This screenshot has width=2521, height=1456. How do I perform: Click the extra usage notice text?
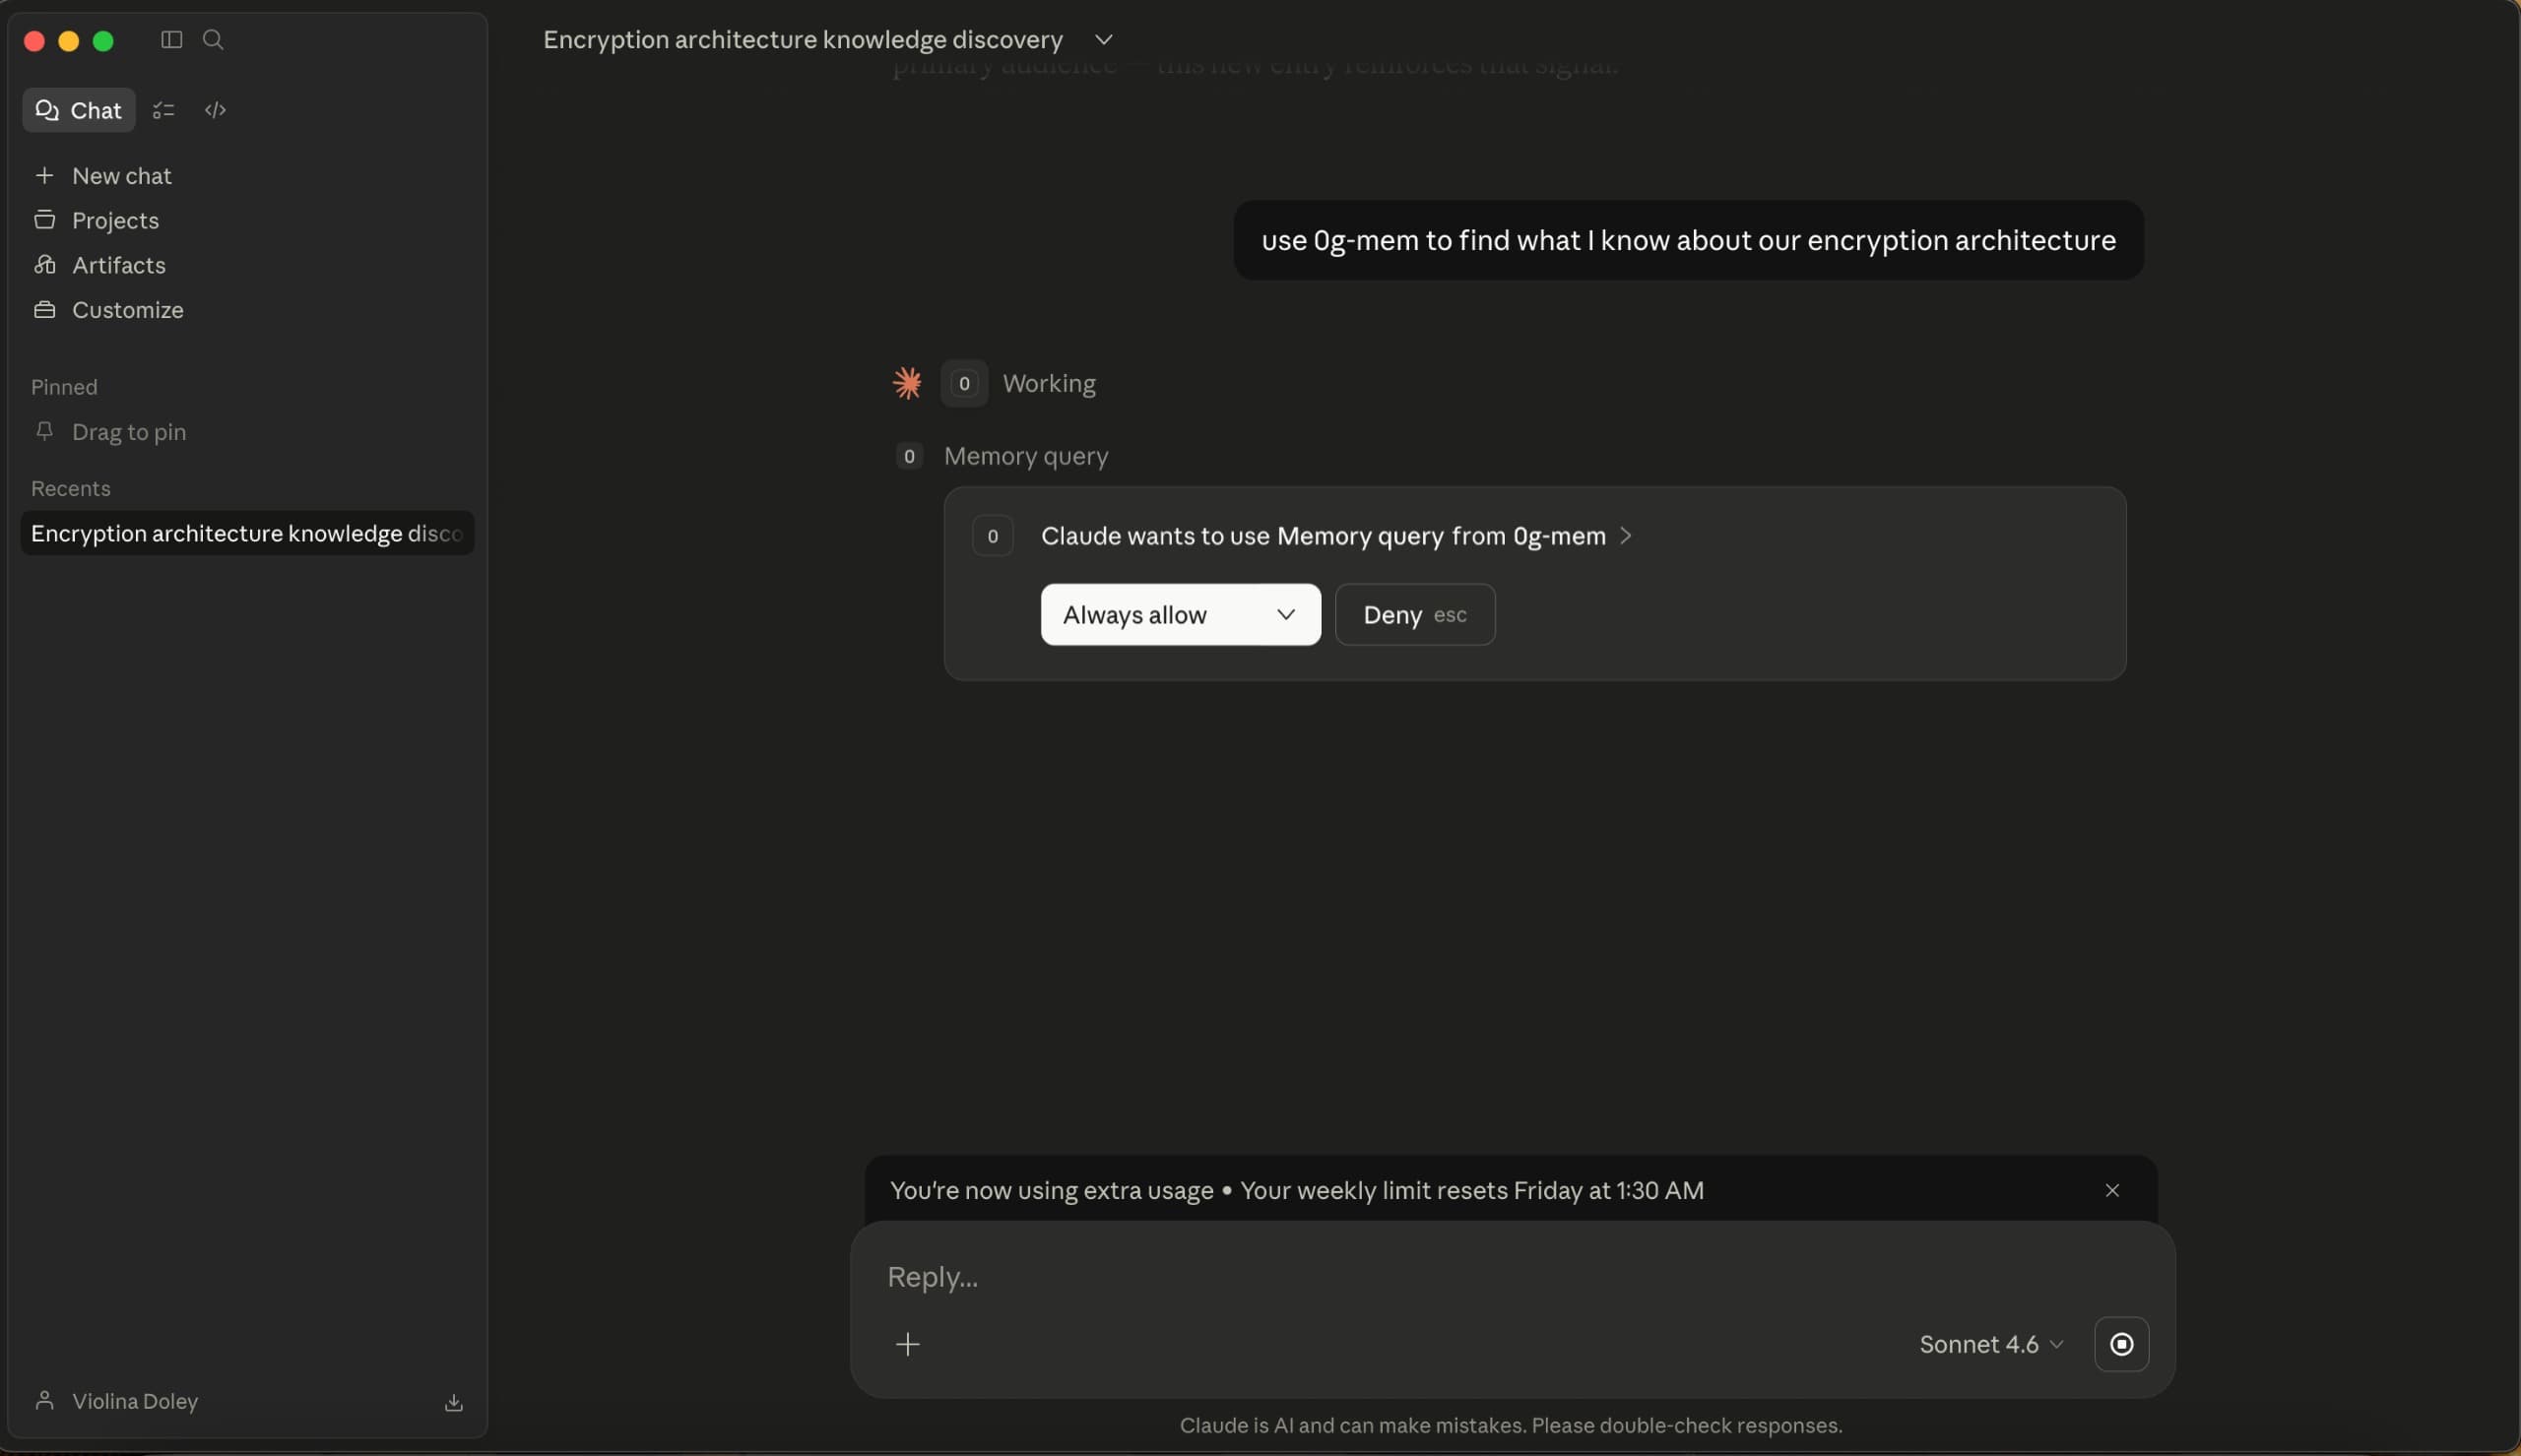pyautogui.click(x=1297, y=1191)
